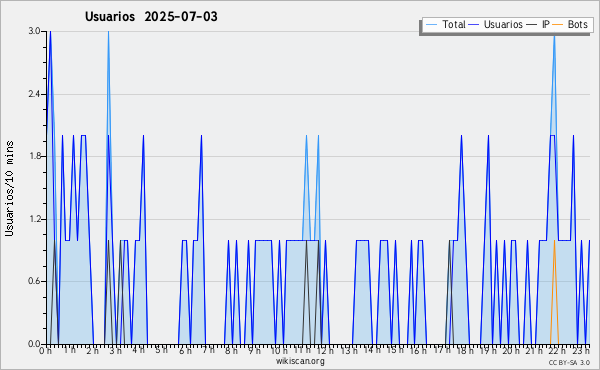Image resolution: width=600 pixels, height=370 pixels.
Task: Click the orange Bots spike near 22 h
Action: 554,293
